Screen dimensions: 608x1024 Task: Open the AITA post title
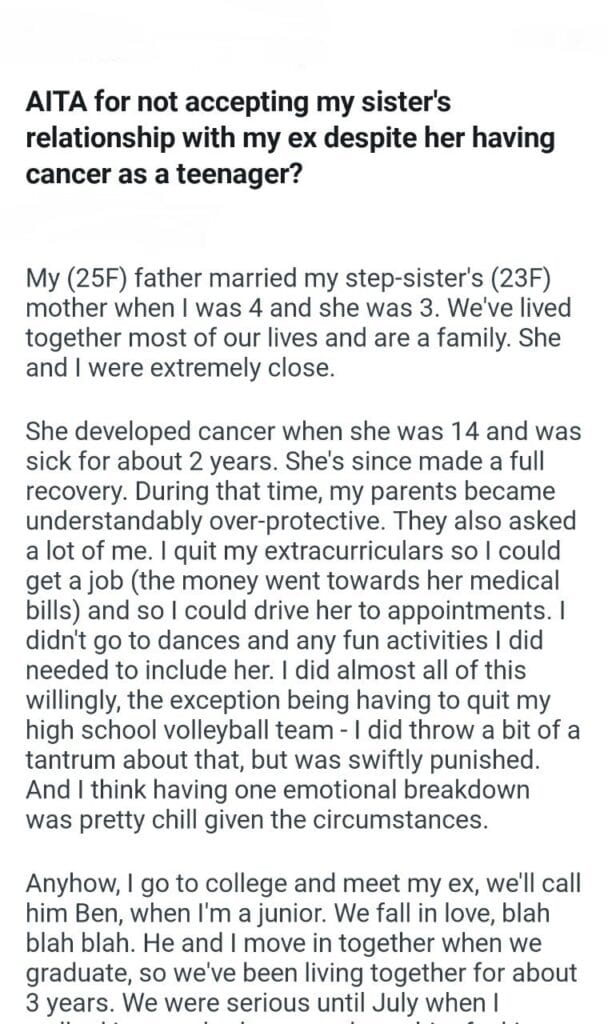click(x=290, y=139)
